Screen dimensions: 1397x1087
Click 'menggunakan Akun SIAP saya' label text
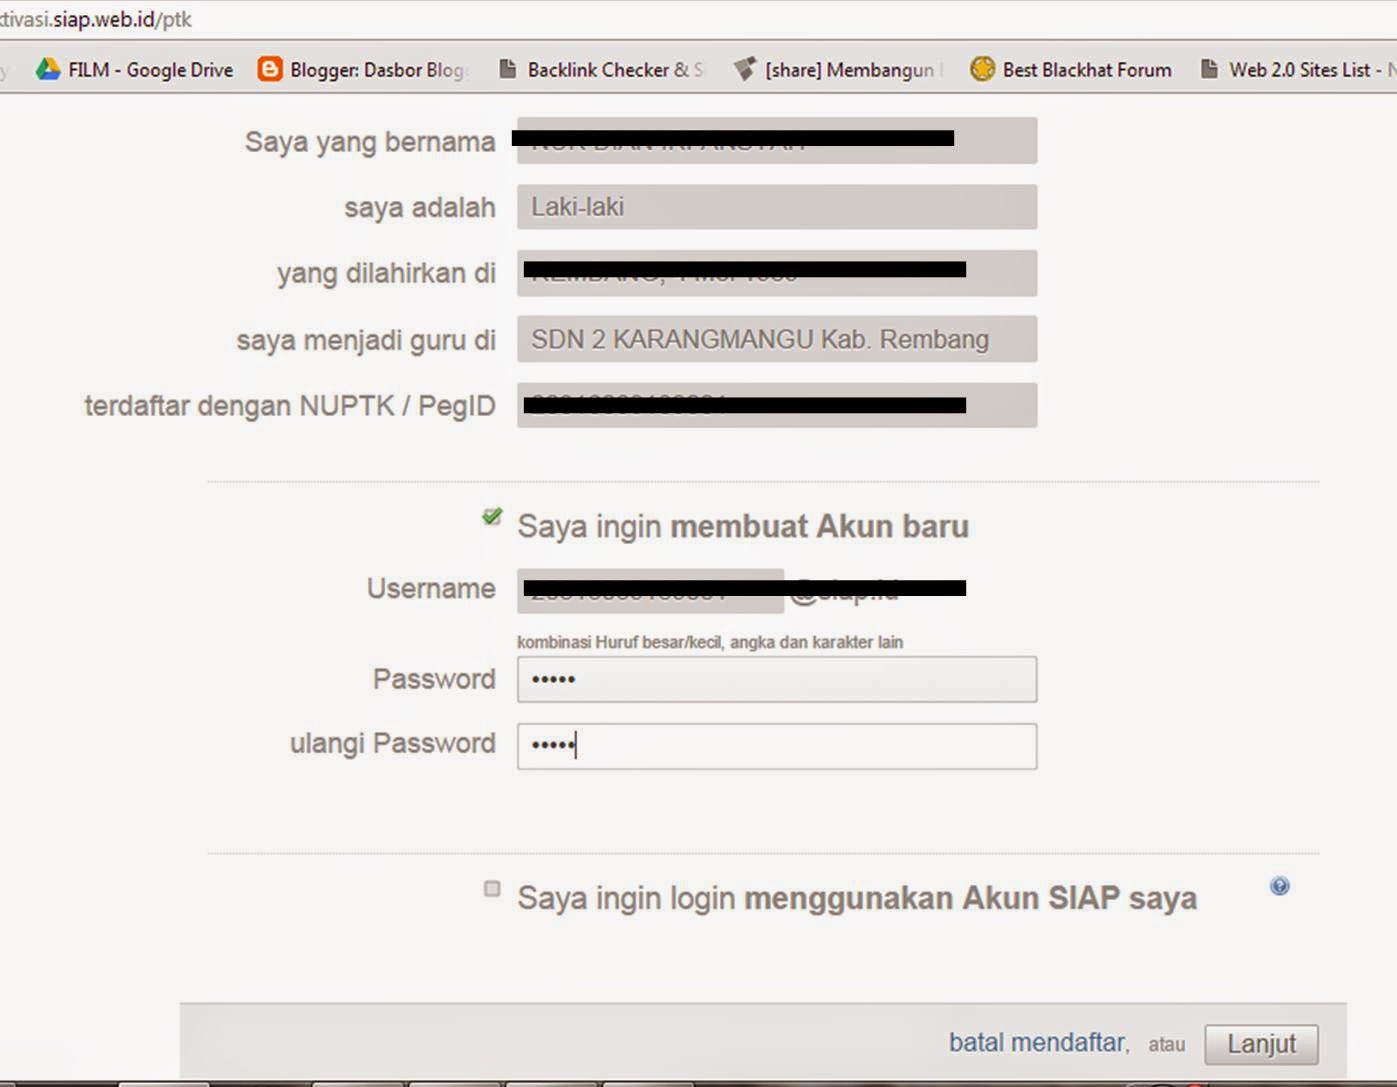pos(970,898)
